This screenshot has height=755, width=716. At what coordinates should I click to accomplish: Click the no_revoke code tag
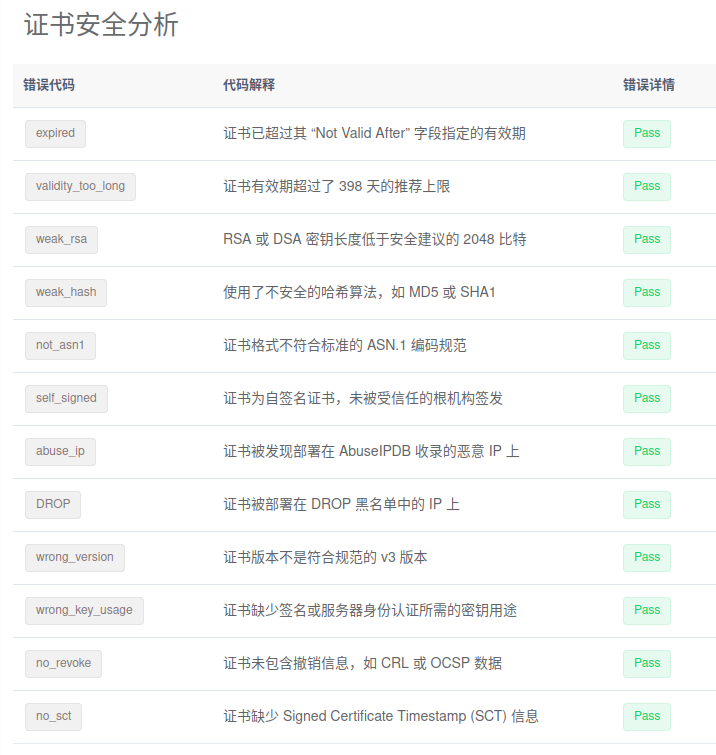(63, 663)
